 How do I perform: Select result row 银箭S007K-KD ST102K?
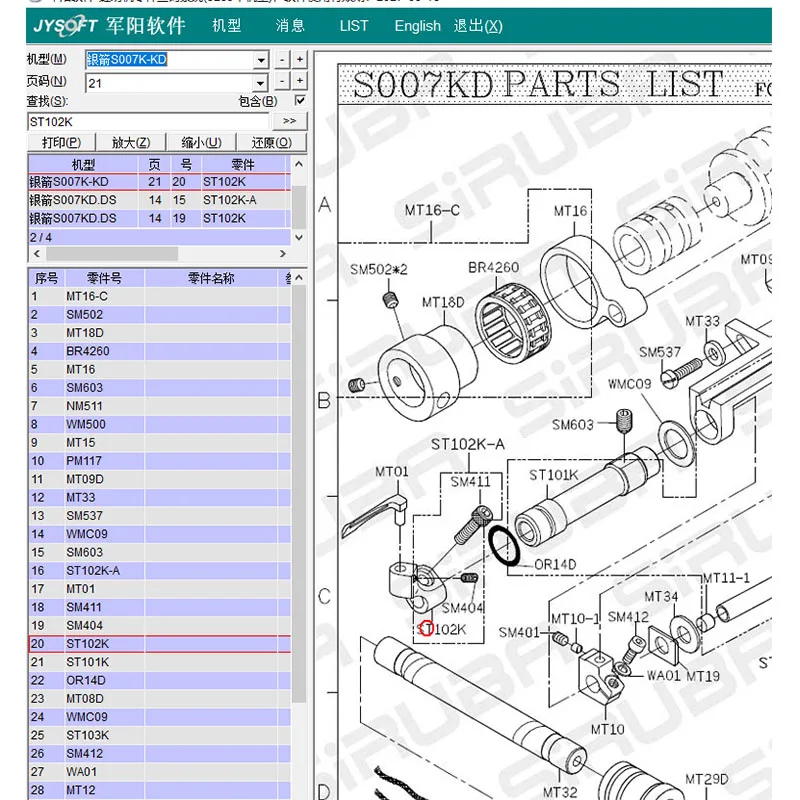tap(159, 182)
